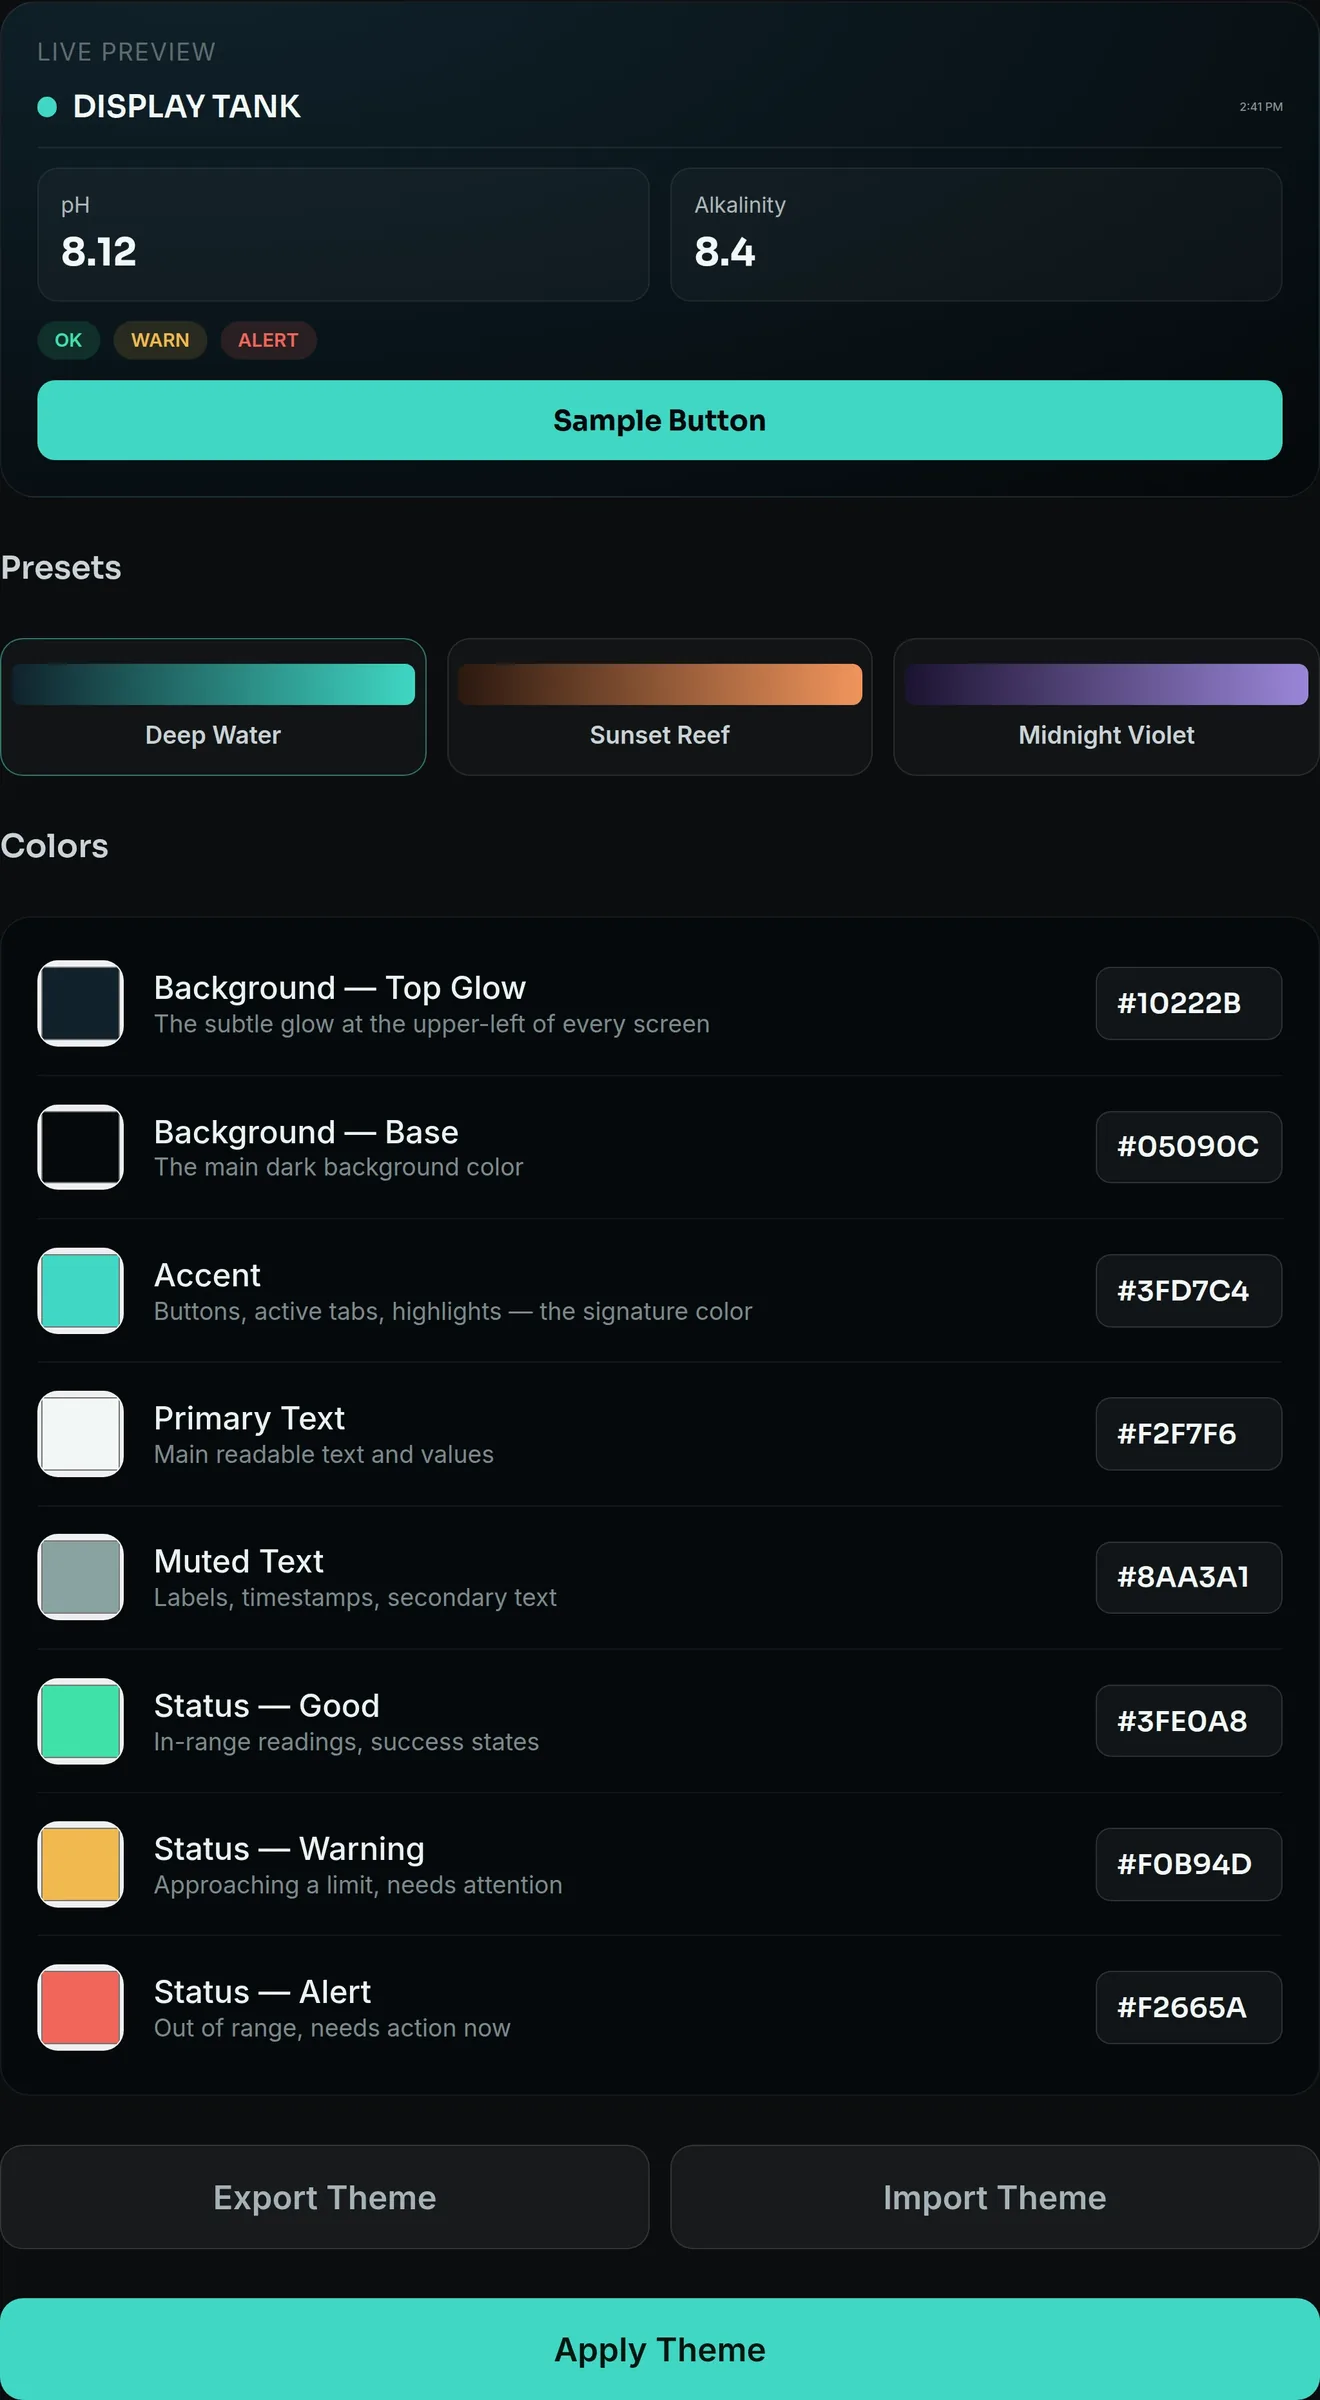
Task: Open the Background Top Glow color swatch
Action: pyautogui.click(x=80, y=1003)
